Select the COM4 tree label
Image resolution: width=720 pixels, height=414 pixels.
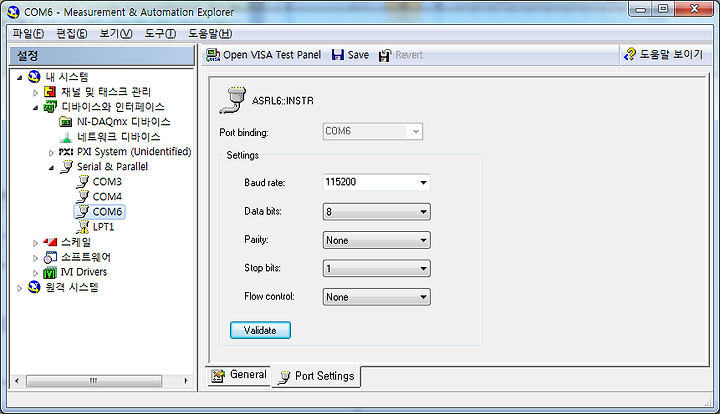(x=107, y=196)
